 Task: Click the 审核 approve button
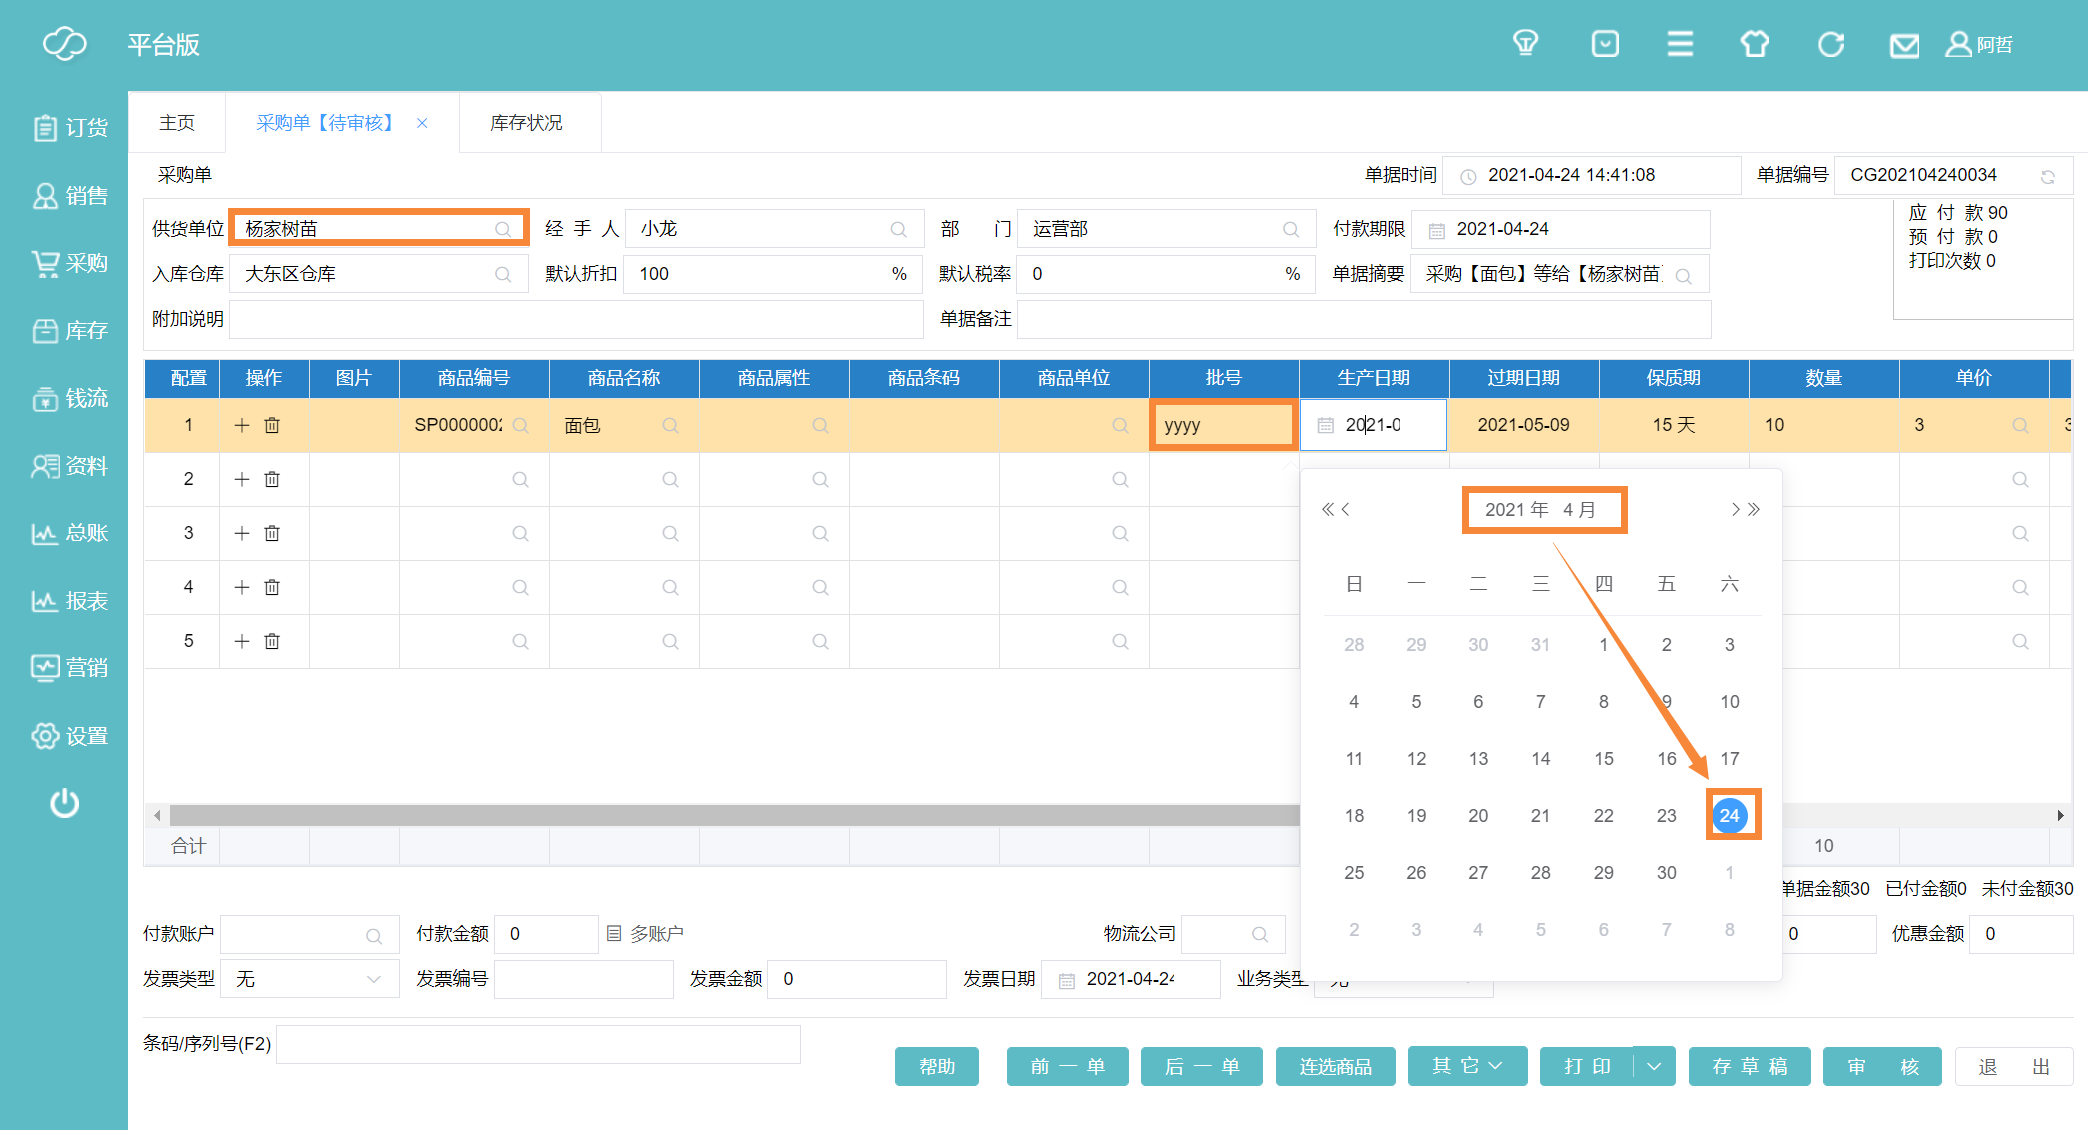coord(1882,1066)
